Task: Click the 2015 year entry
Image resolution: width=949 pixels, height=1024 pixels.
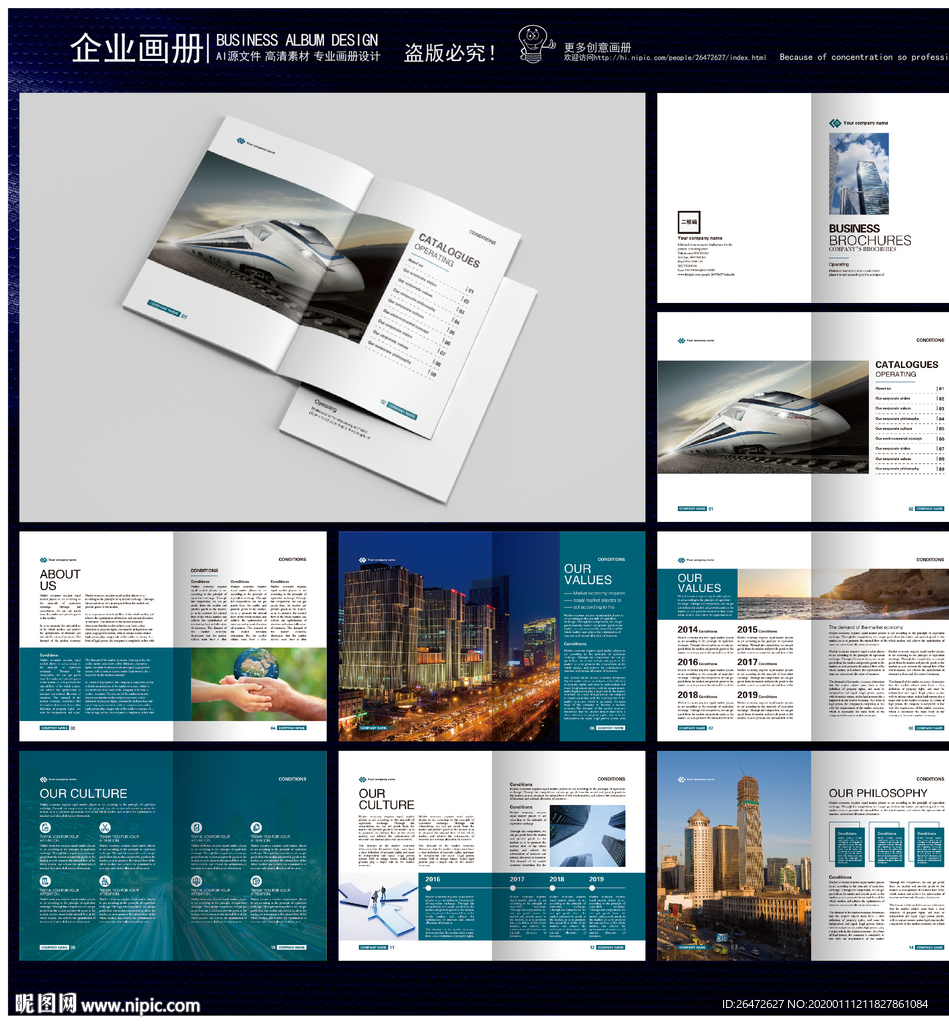Action: (757, 630)
